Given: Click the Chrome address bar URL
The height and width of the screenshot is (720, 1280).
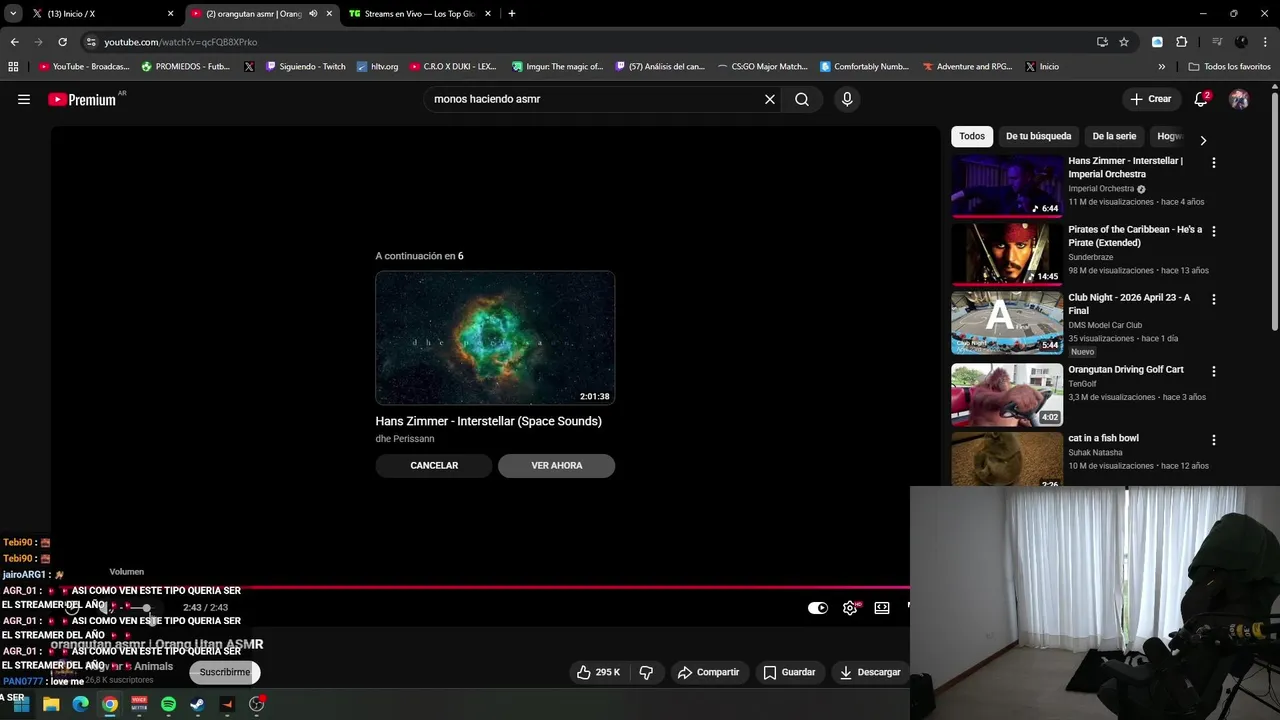Looking at the screenshot, I should [x=181, y=42].
